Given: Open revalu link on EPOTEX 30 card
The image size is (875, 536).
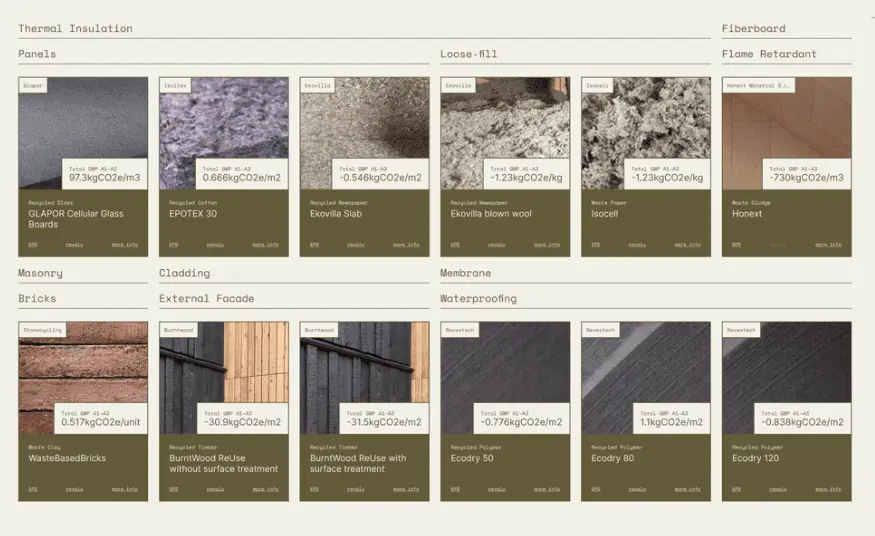Looking at the screenshot, I should [215, 245].
